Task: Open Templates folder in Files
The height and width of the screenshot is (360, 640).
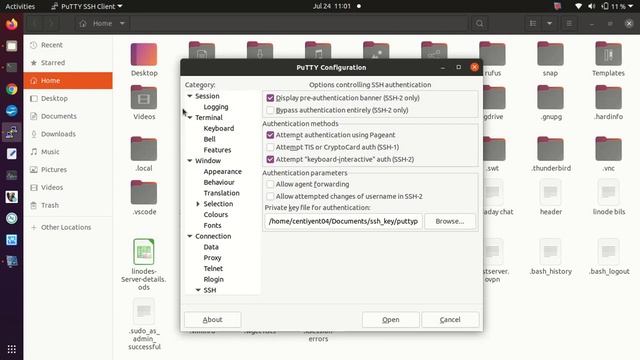Action: 608,60
